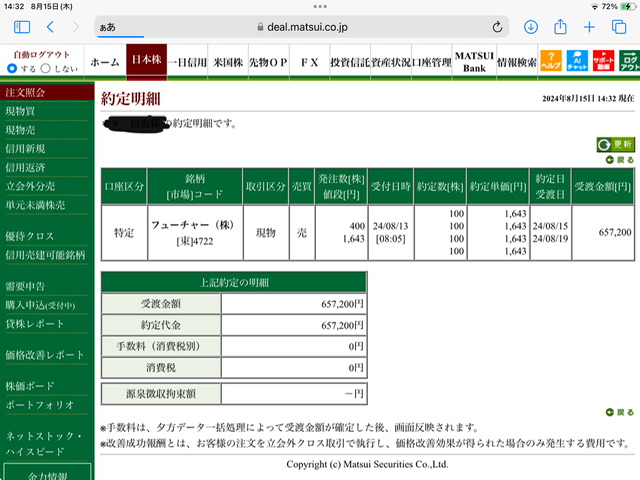
Task: Click the Wi-Fi status icon
Action: [x=595, y=7]
